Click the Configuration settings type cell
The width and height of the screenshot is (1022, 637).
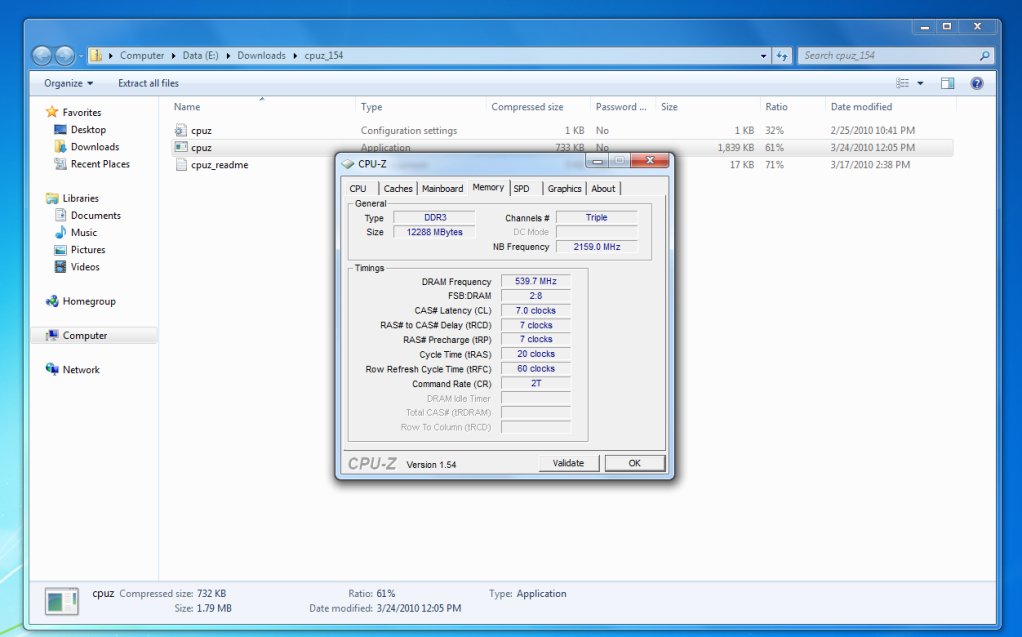tap(409, 130)
